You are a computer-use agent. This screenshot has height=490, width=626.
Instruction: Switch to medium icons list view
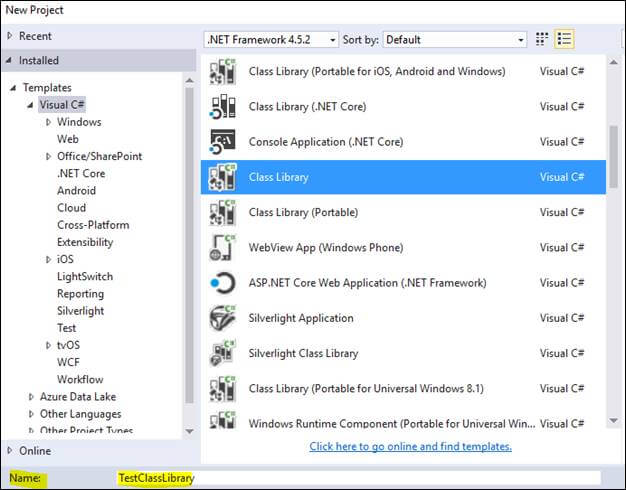564,39
